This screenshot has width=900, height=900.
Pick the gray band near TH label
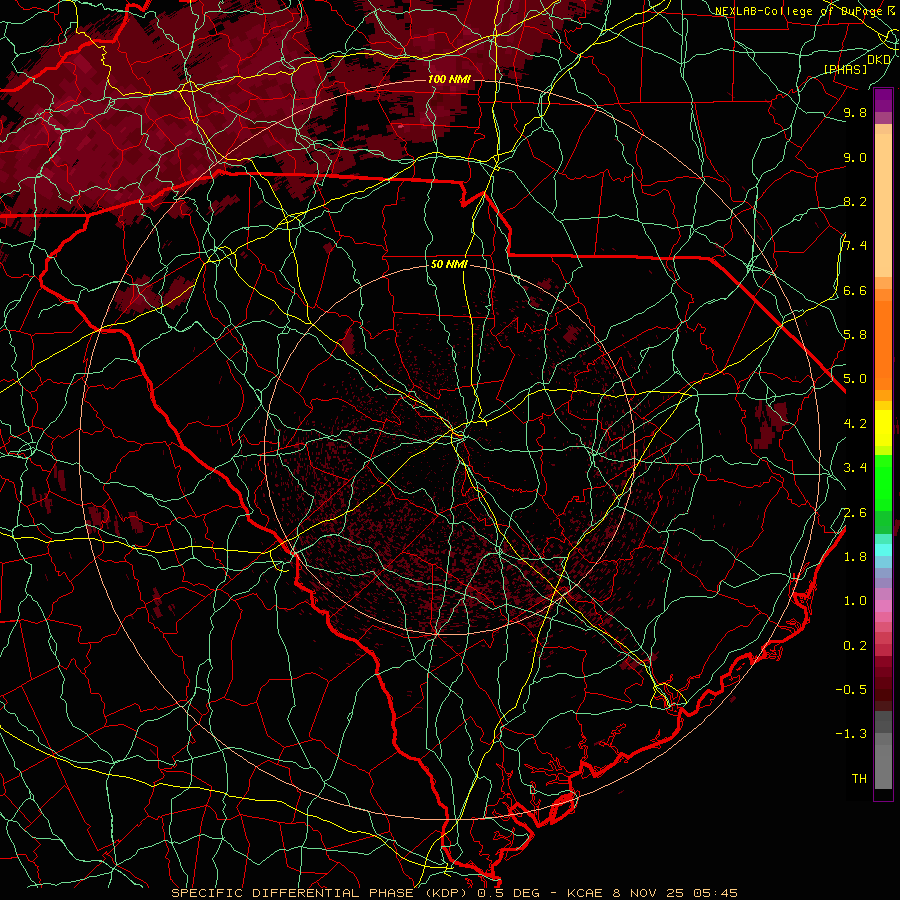point(883,766)
